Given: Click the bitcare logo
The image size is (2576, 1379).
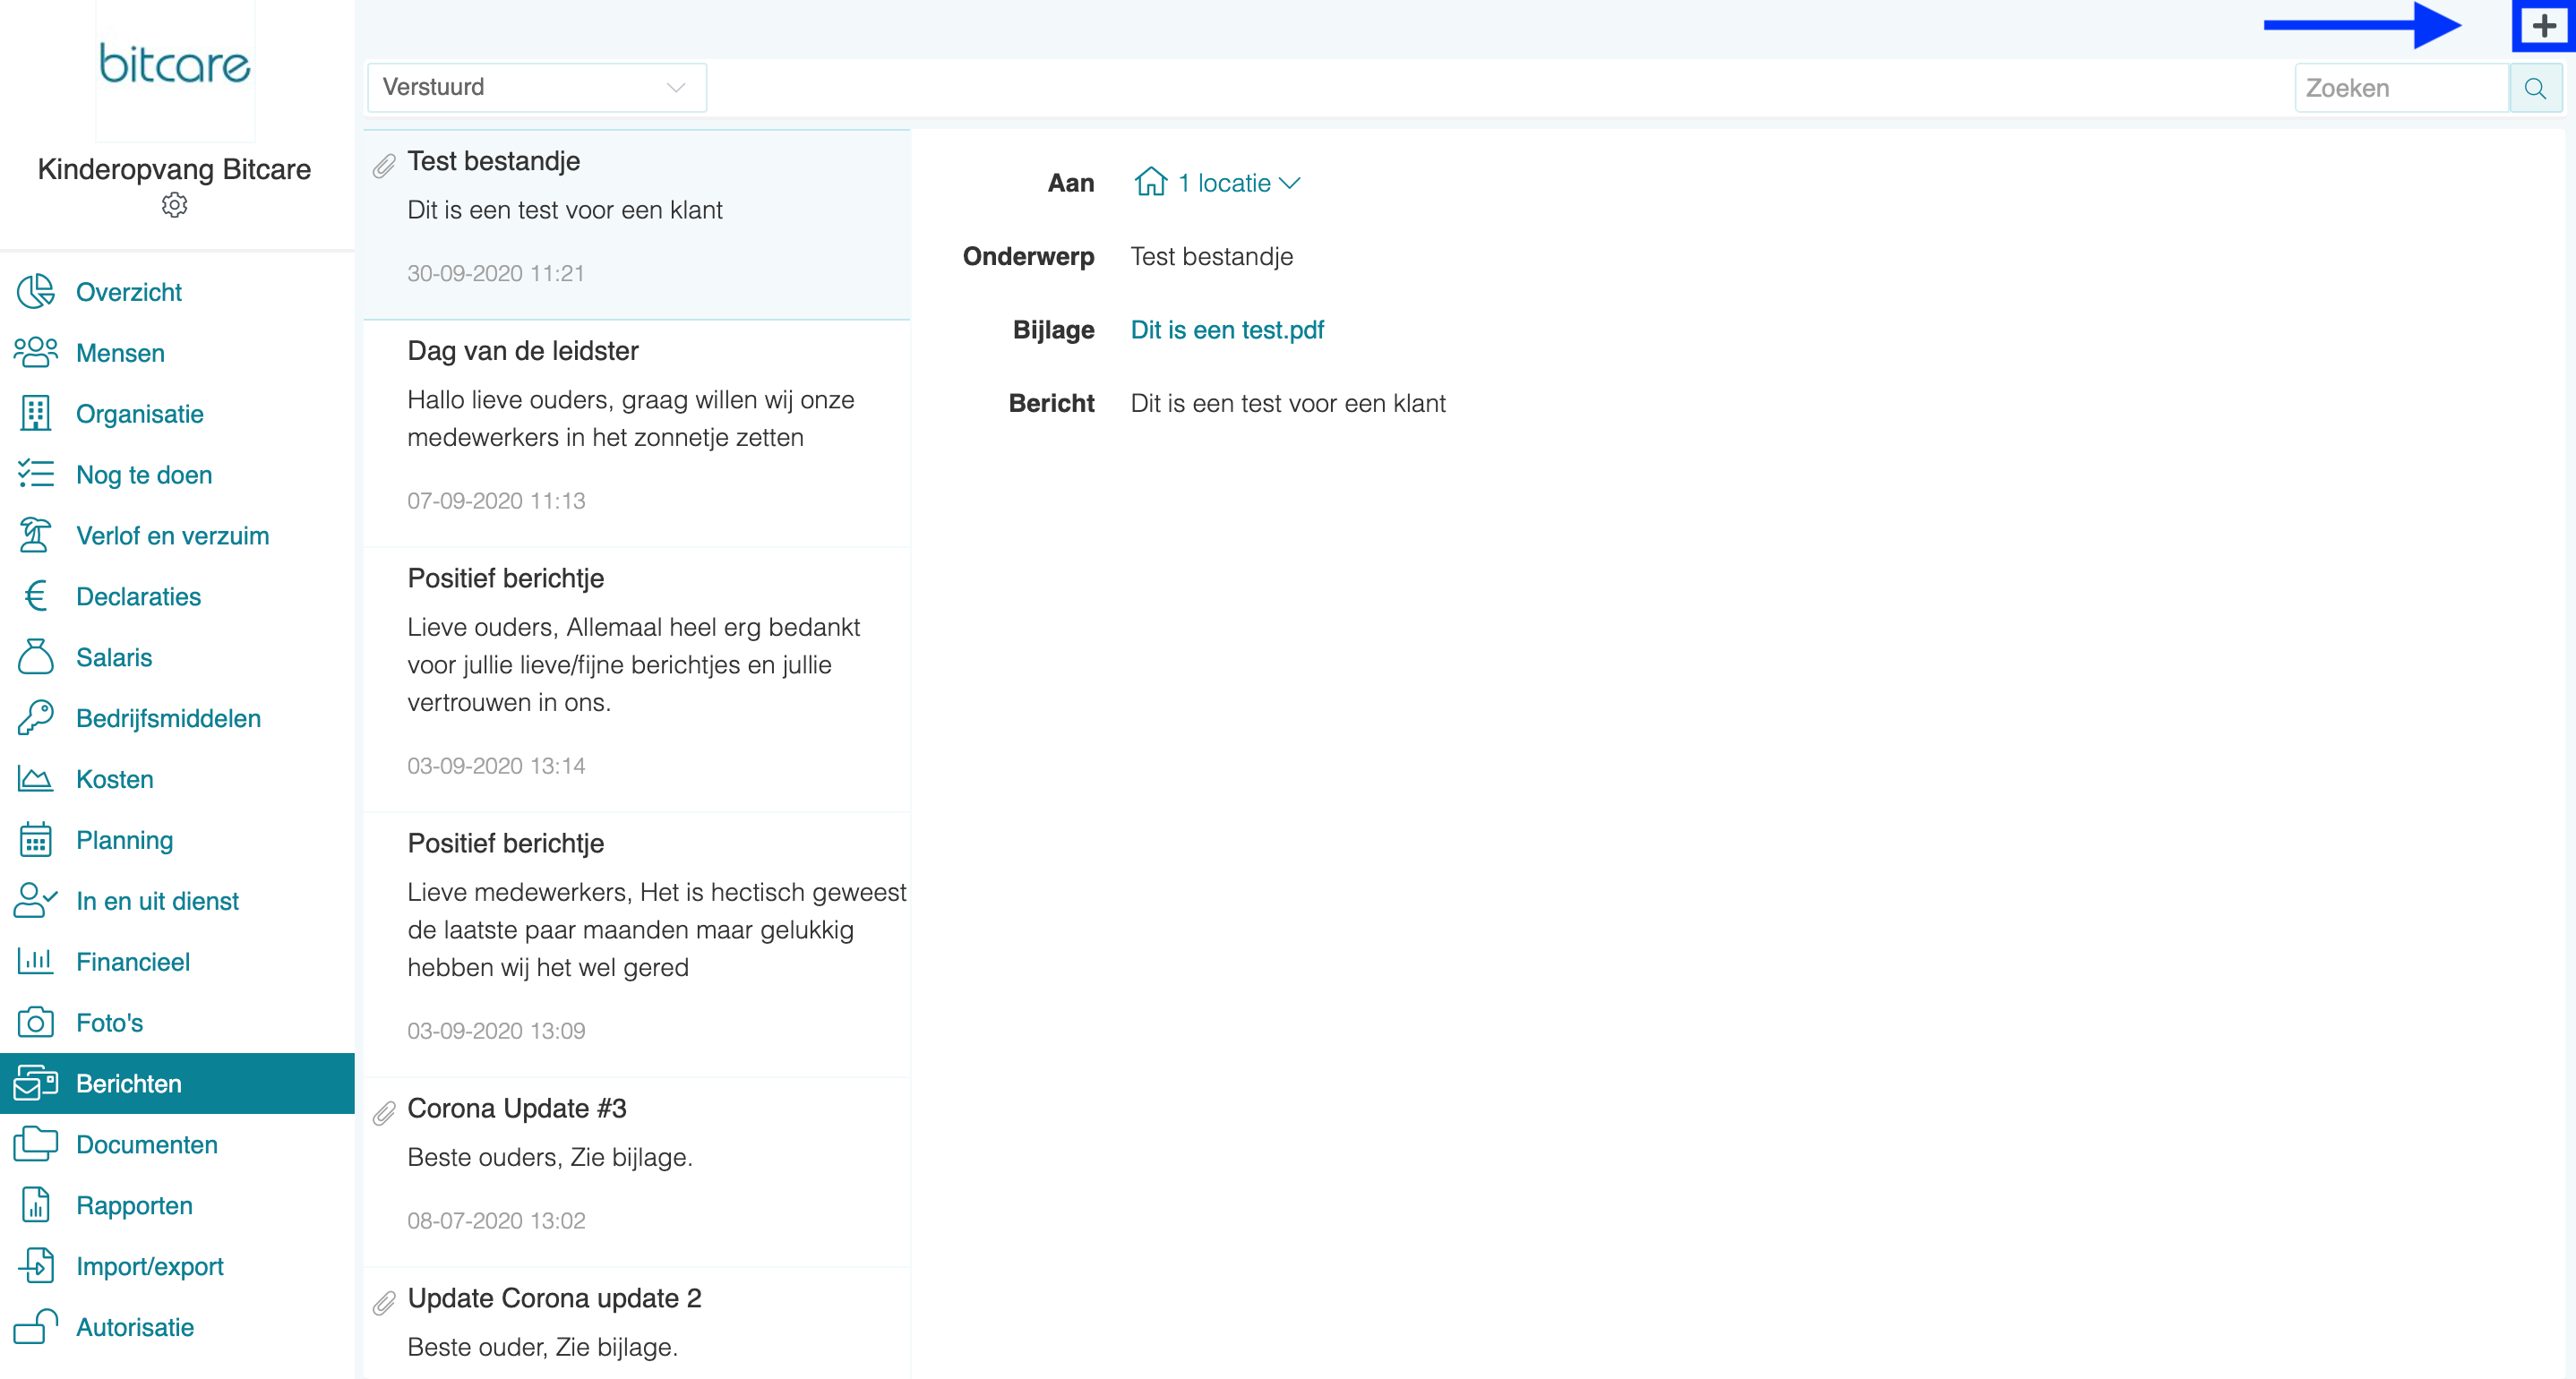Looking at the screenshot, I should 175,65.
